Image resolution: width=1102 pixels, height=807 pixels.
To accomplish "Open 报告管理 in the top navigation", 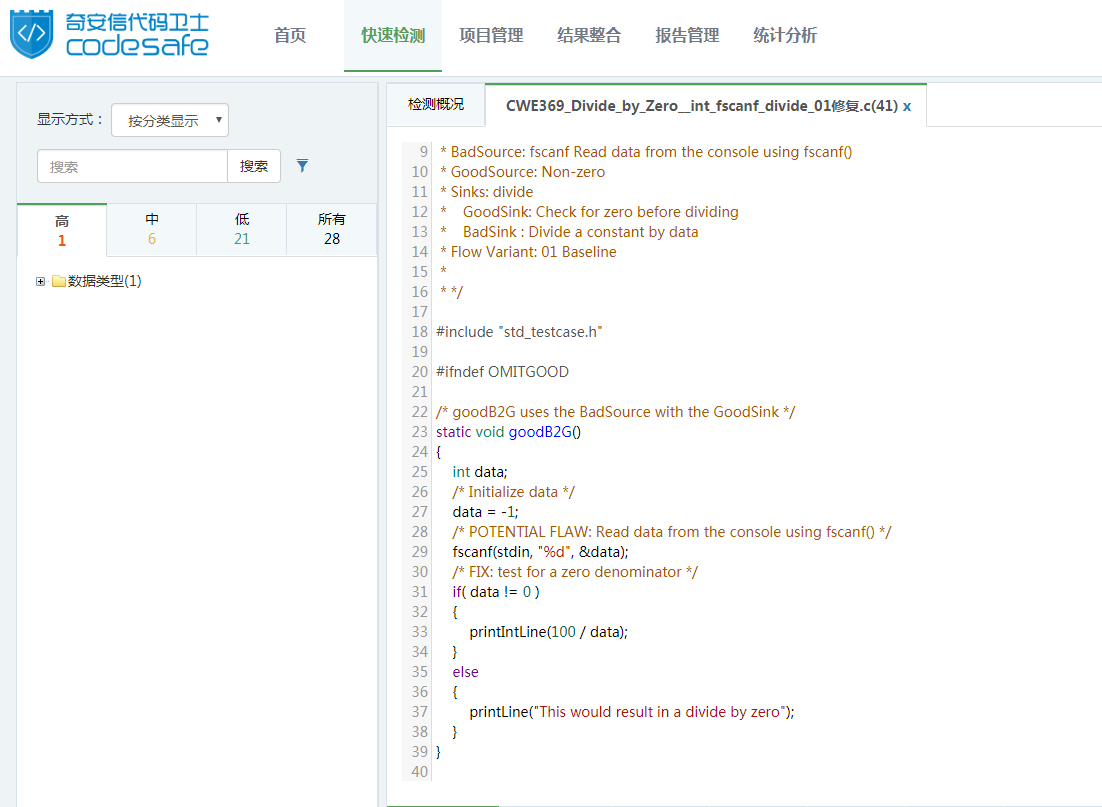I will point(687,36).
